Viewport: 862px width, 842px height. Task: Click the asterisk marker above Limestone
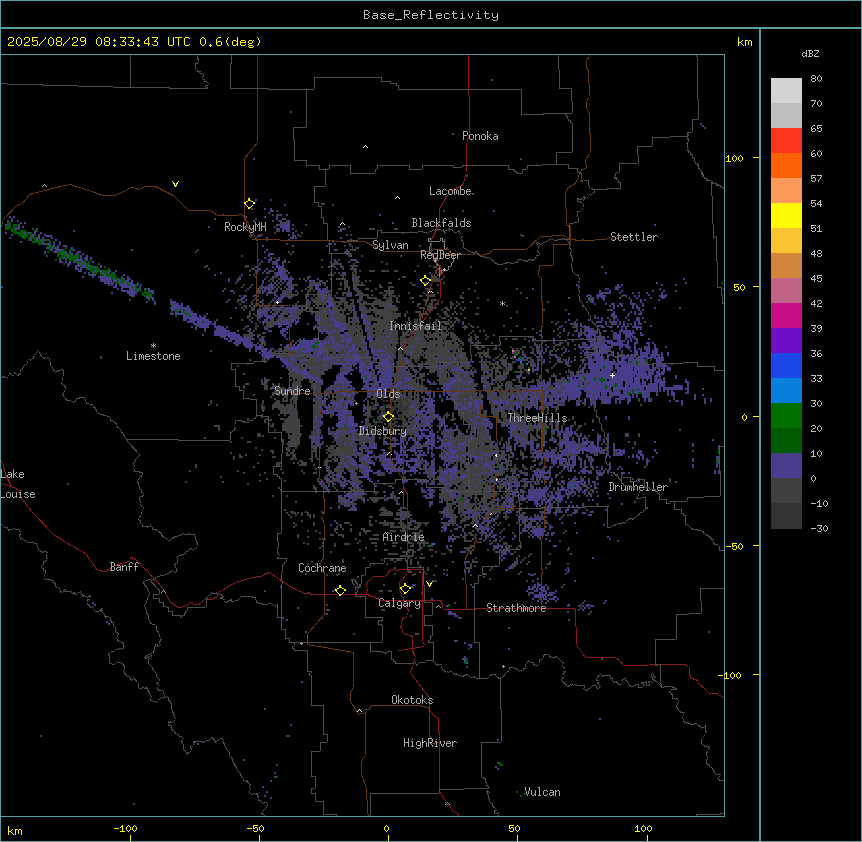click(153, 346)
